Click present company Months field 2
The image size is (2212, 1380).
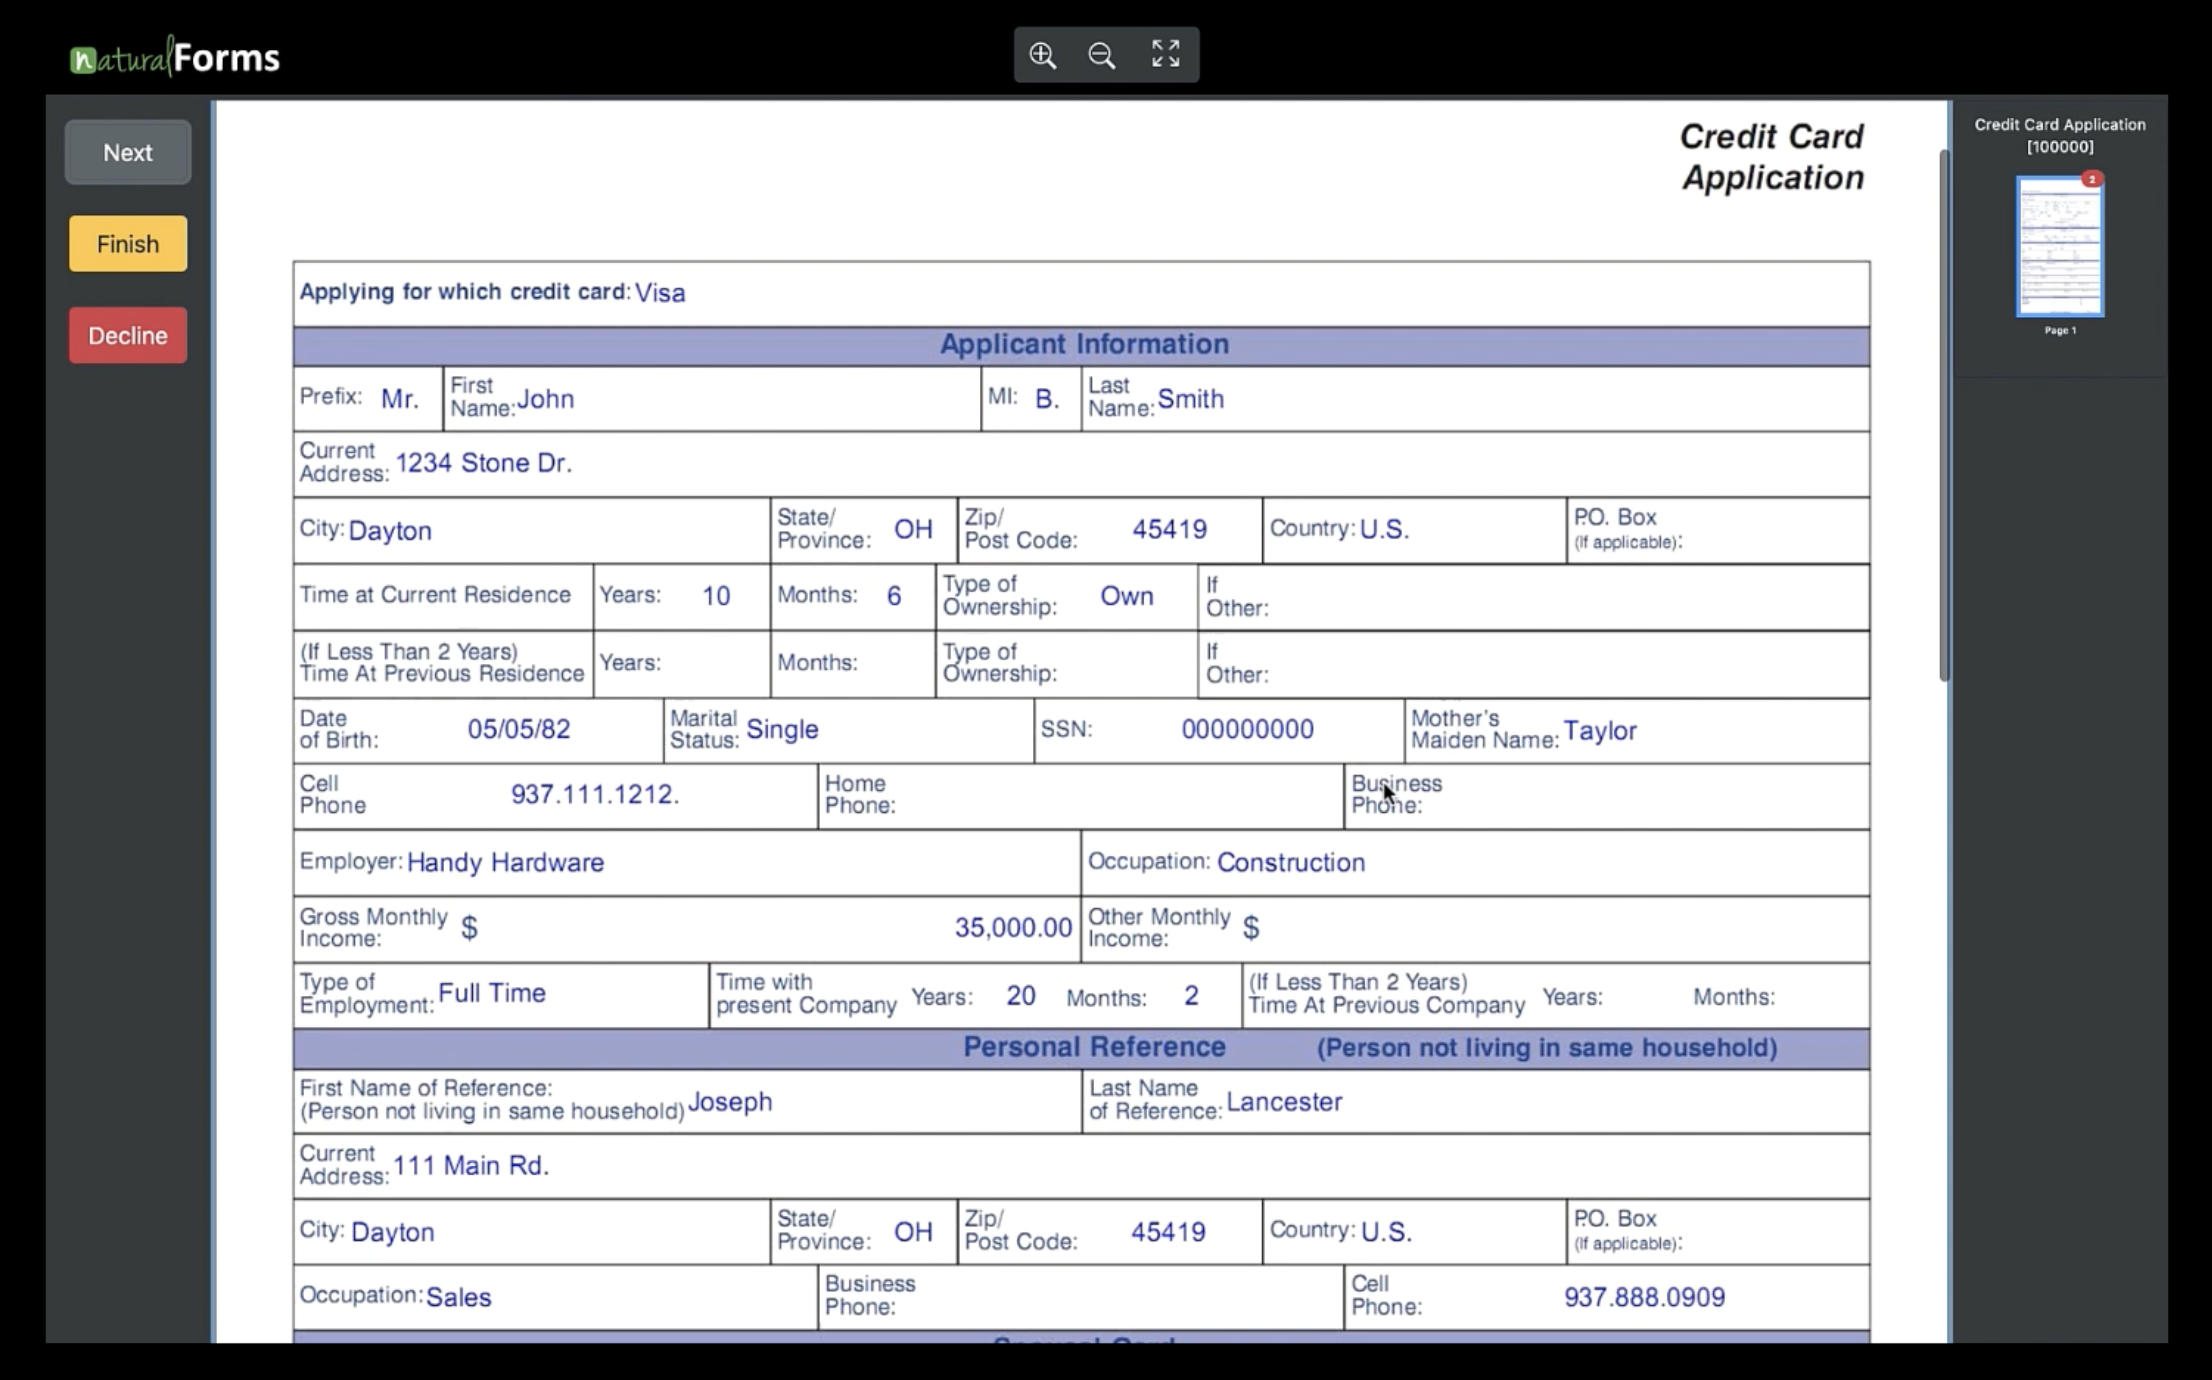pos(1192,996)
